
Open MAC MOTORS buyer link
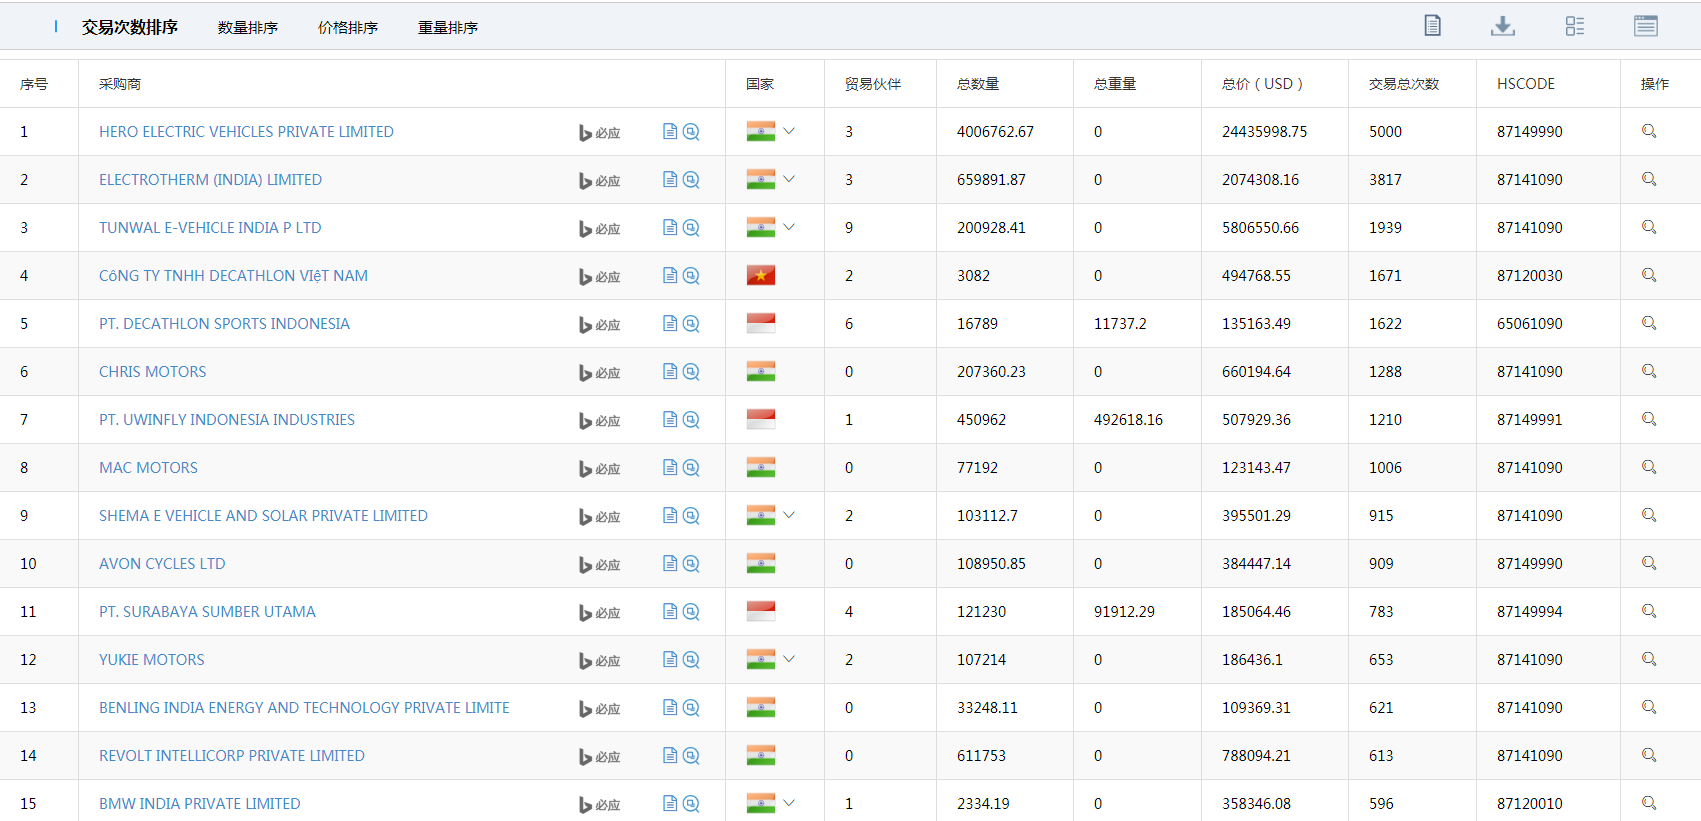tap(148, 468)
